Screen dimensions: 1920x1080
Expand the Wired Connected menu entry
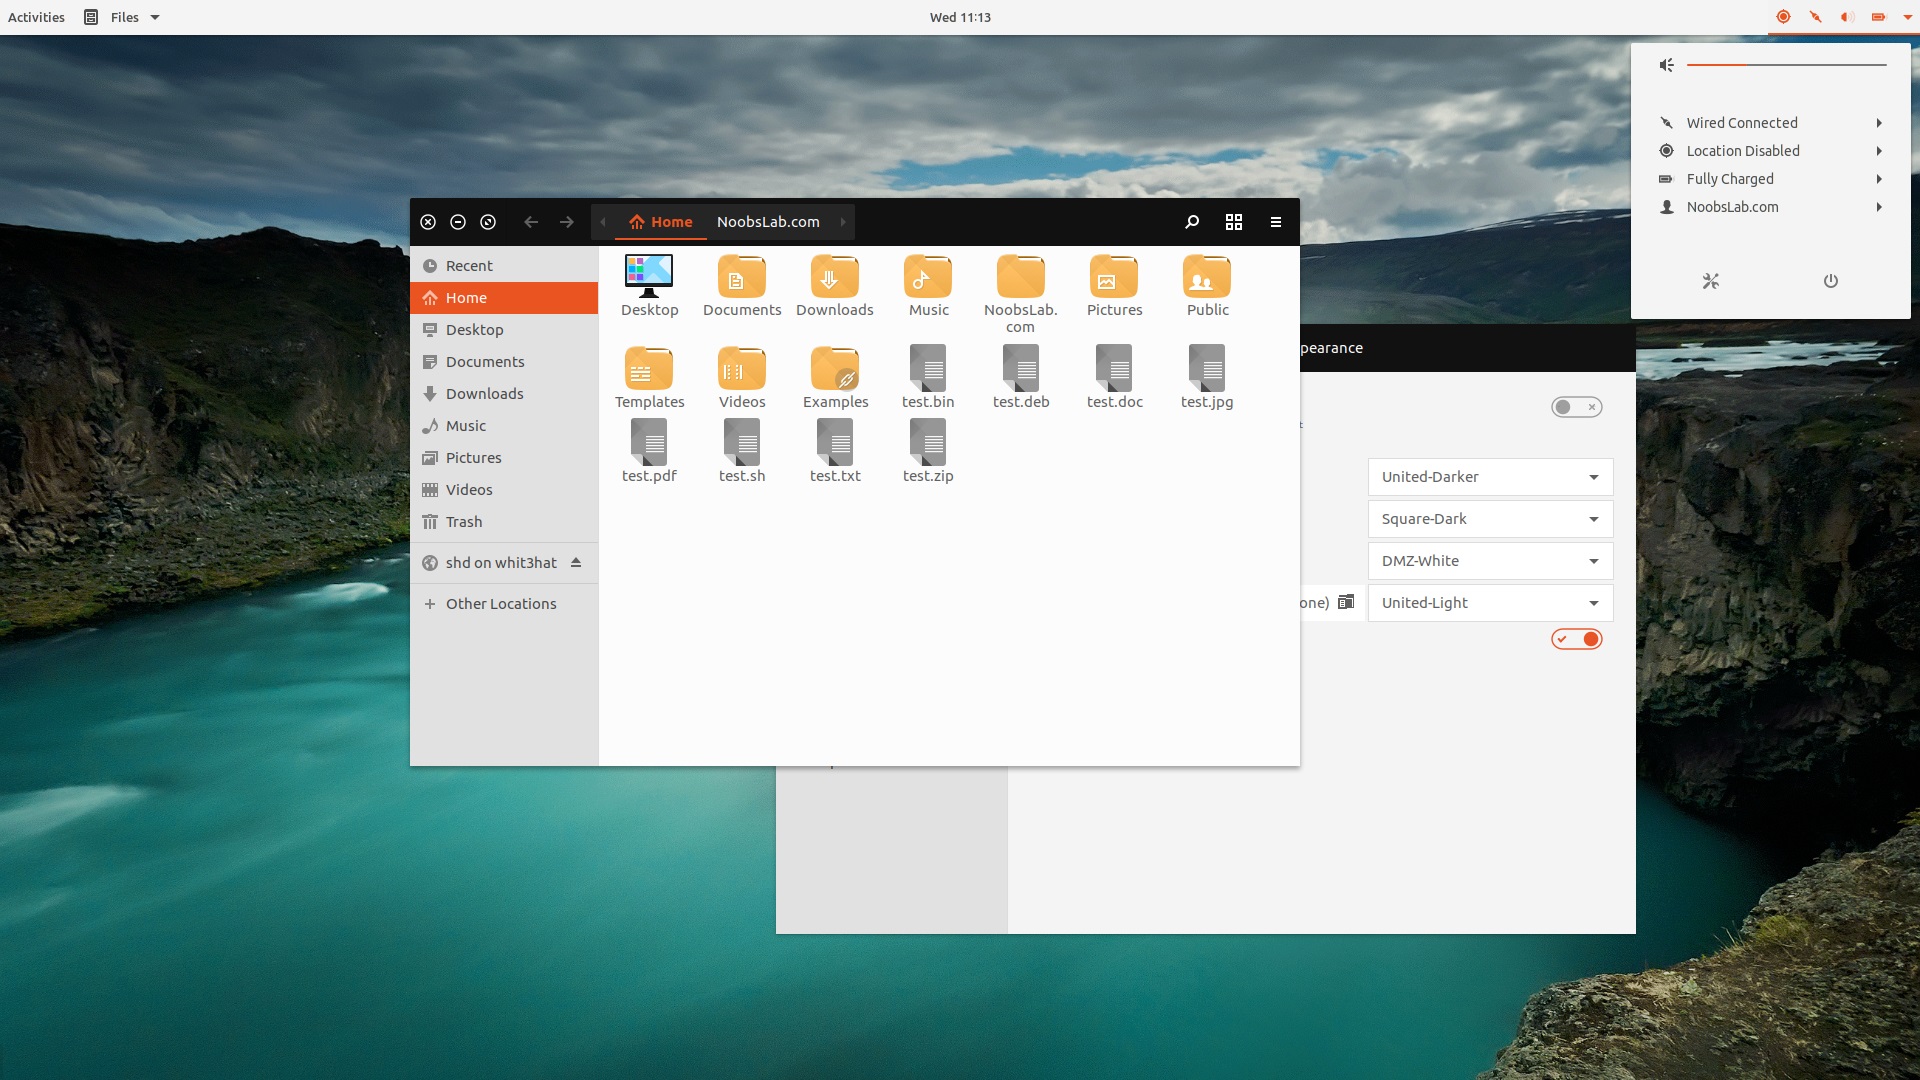tap(1770, 122)
